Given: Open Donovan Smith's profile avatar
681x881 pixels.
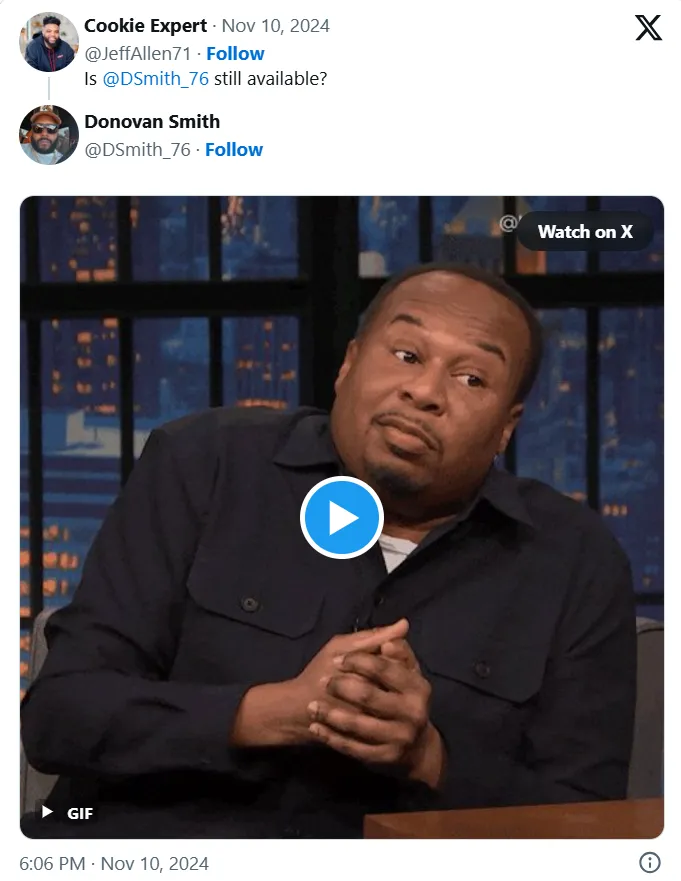Looking at the screenshot, I should click(x=49, y=135).
